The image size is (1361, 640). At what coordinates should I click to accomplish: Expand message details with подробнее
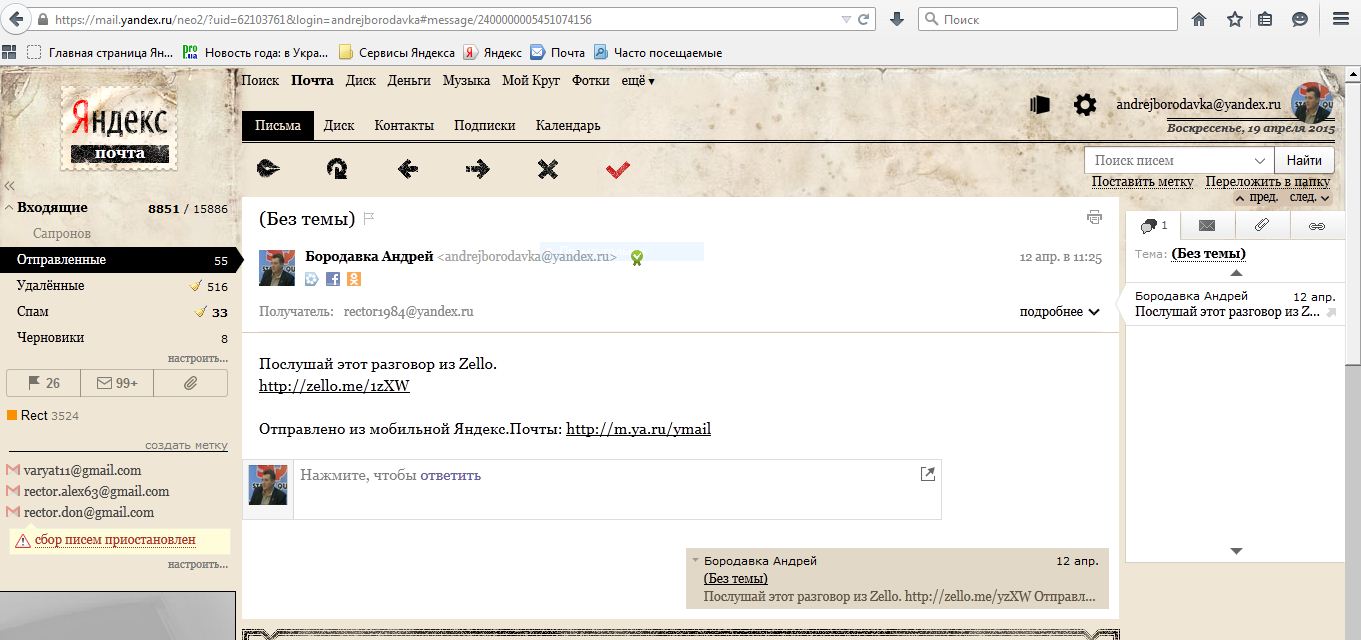[1059, 312]
